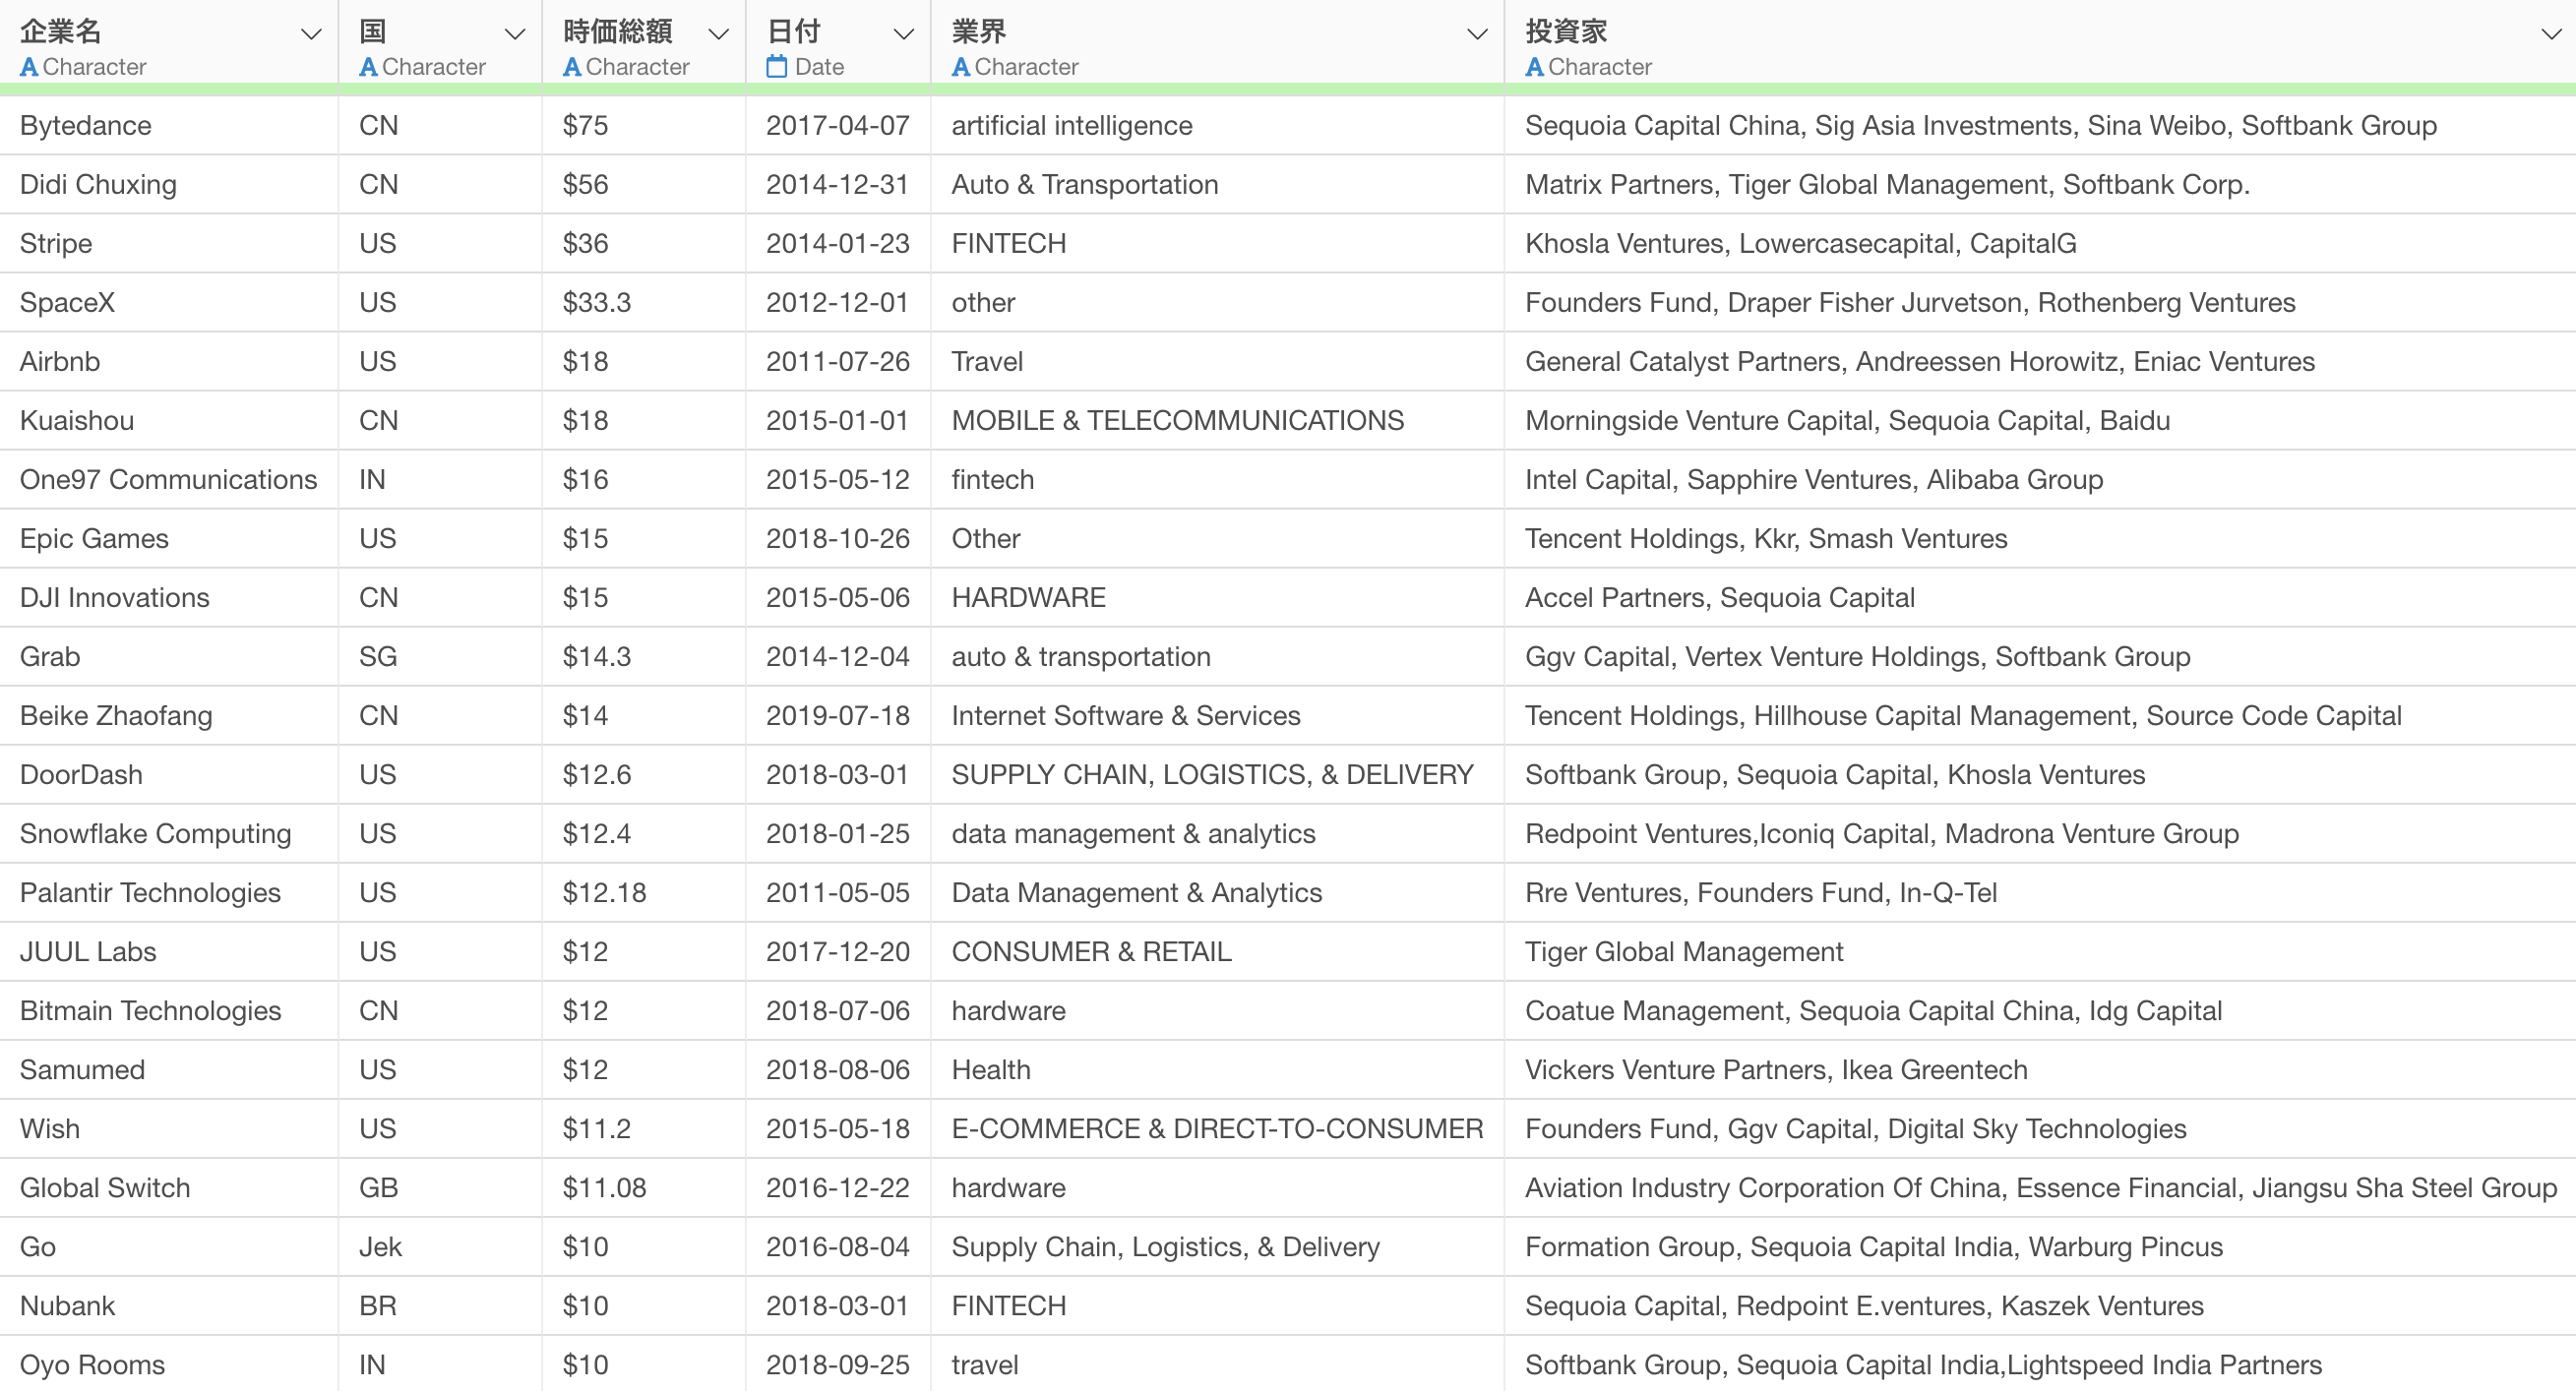Image resolution: width=2576 pixels, height=1391 pixels.
Task: Click the Character type icon under 時価総額
Action: click(572, 67)
